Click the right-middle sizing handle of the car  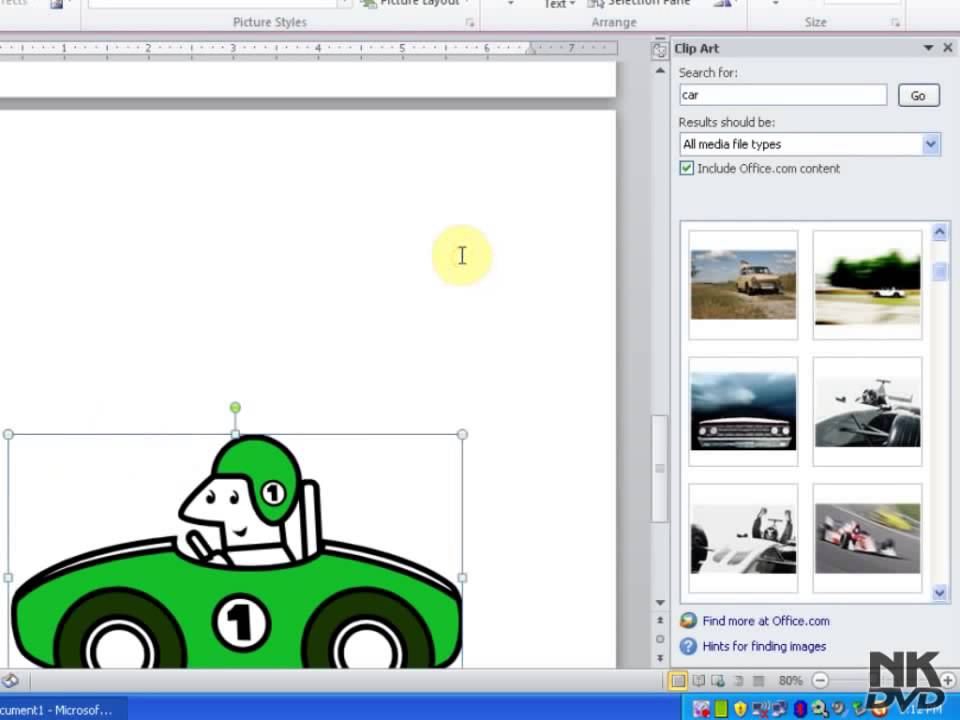click(462, 577)
